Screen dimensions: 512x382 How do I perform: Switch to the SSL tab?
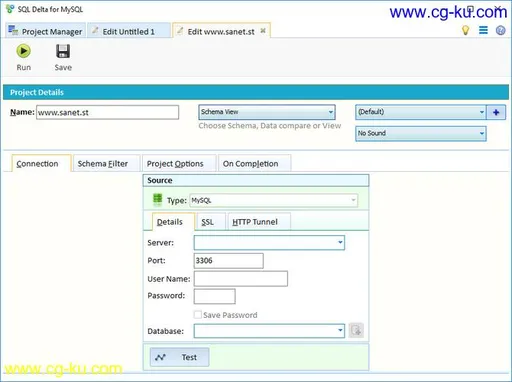pos(211,222)
